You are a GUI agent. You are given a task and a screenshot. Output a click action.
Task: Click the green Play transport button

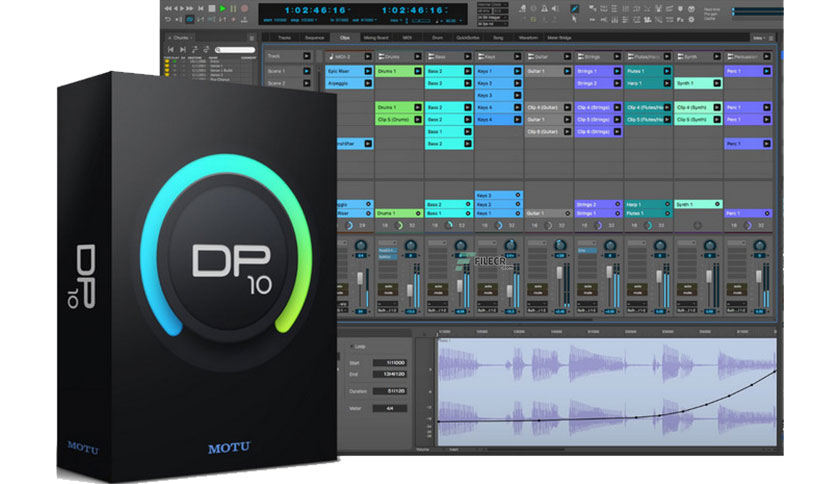(223, 9)
